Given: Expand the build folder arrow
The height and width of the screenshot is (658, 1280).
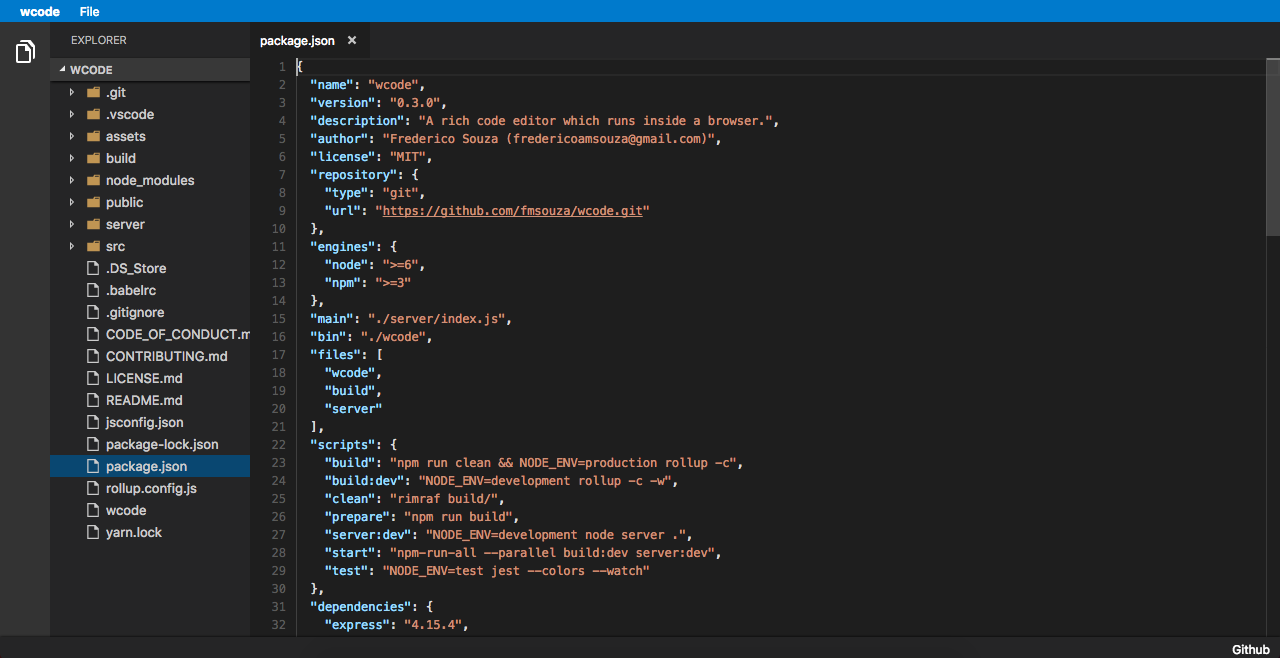Looking at the screenshot, I should coord(72,158).
